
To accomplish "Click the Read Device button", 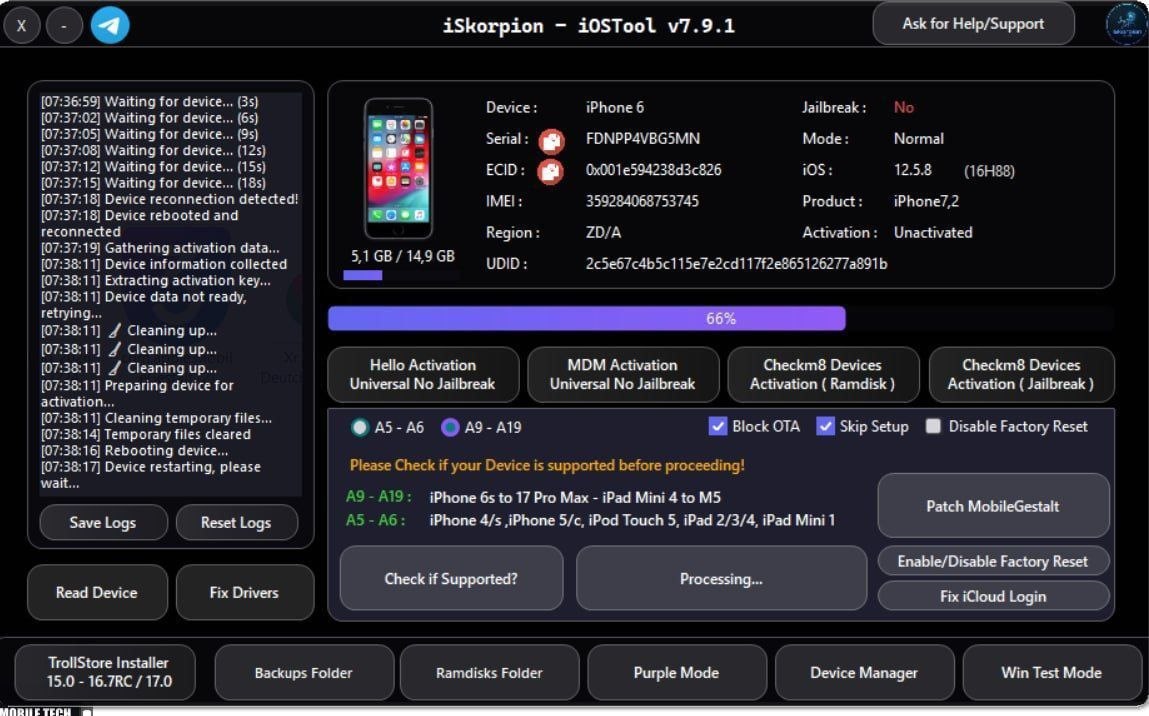I will click(97, 592).
